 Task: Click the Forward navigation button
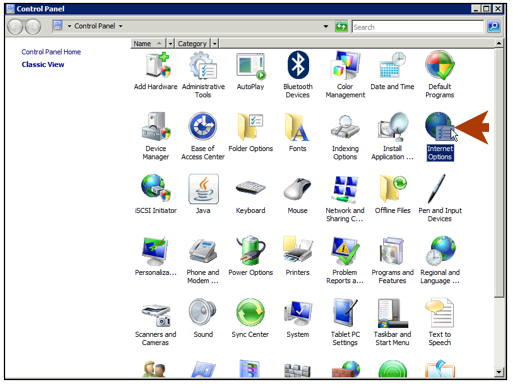(x=33, y=27)
